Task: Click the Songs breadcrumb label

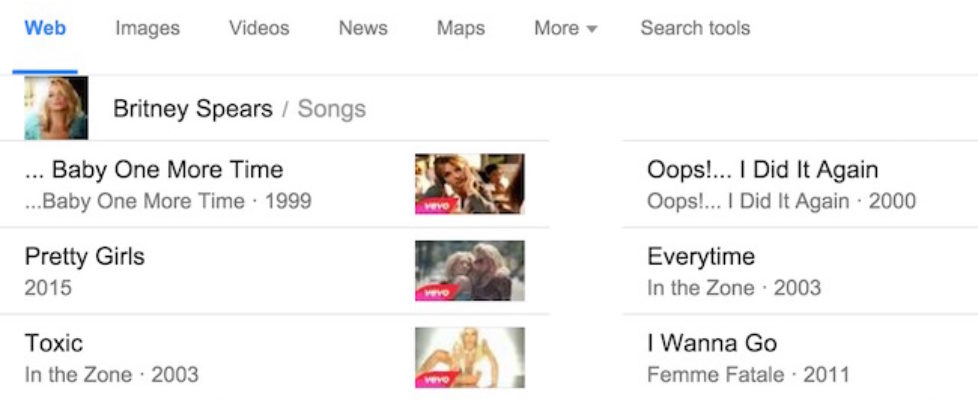Action: click(x=332, y=109)
